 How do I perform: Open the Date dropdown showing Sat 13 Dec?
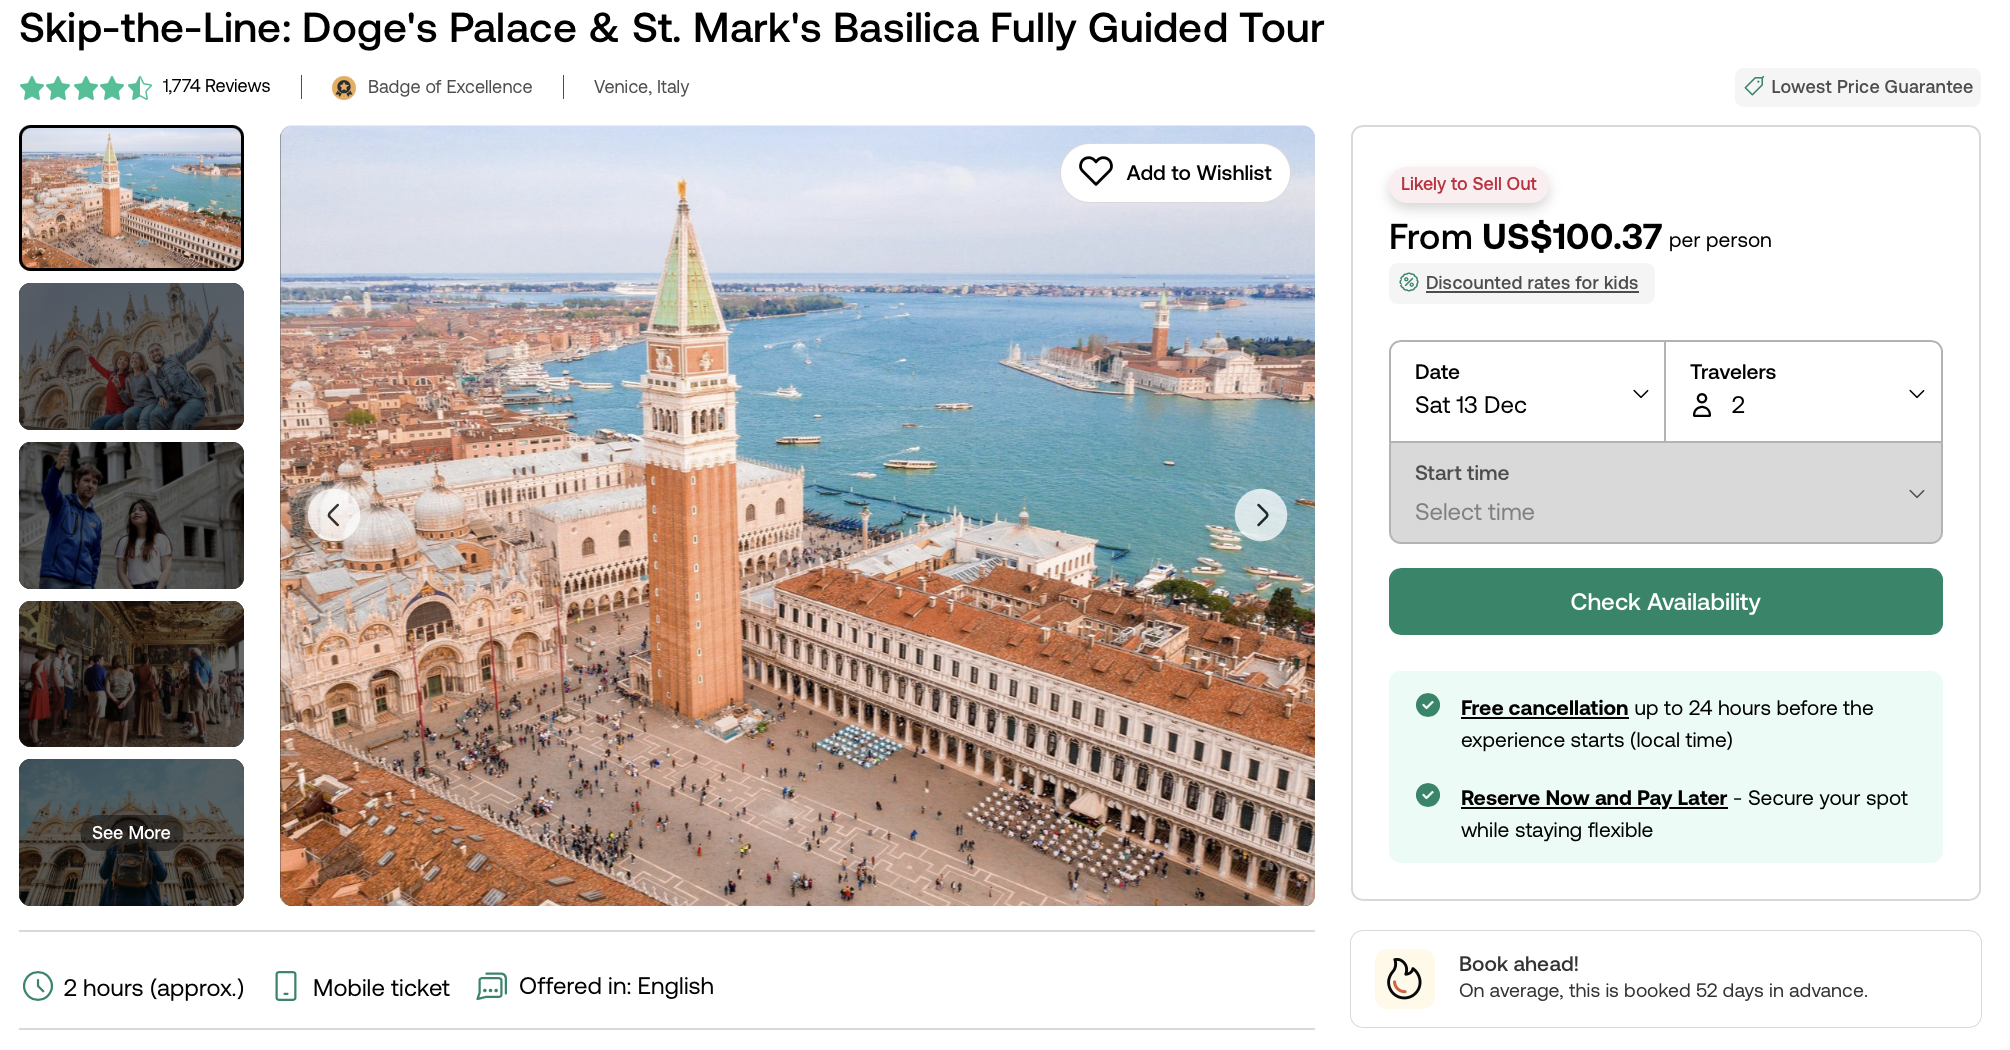click(1527, 391)
